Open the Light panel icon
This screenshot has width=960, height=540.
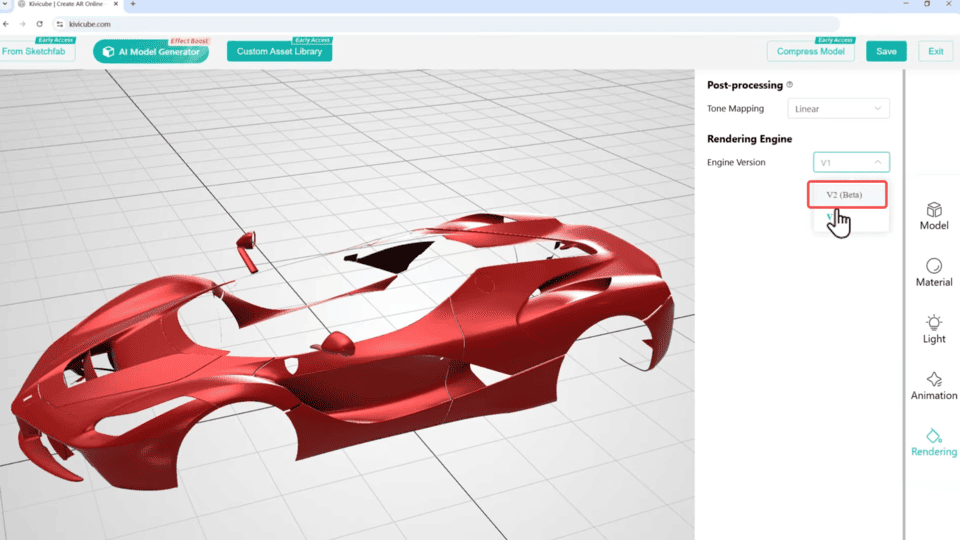(x=934, y=329)
